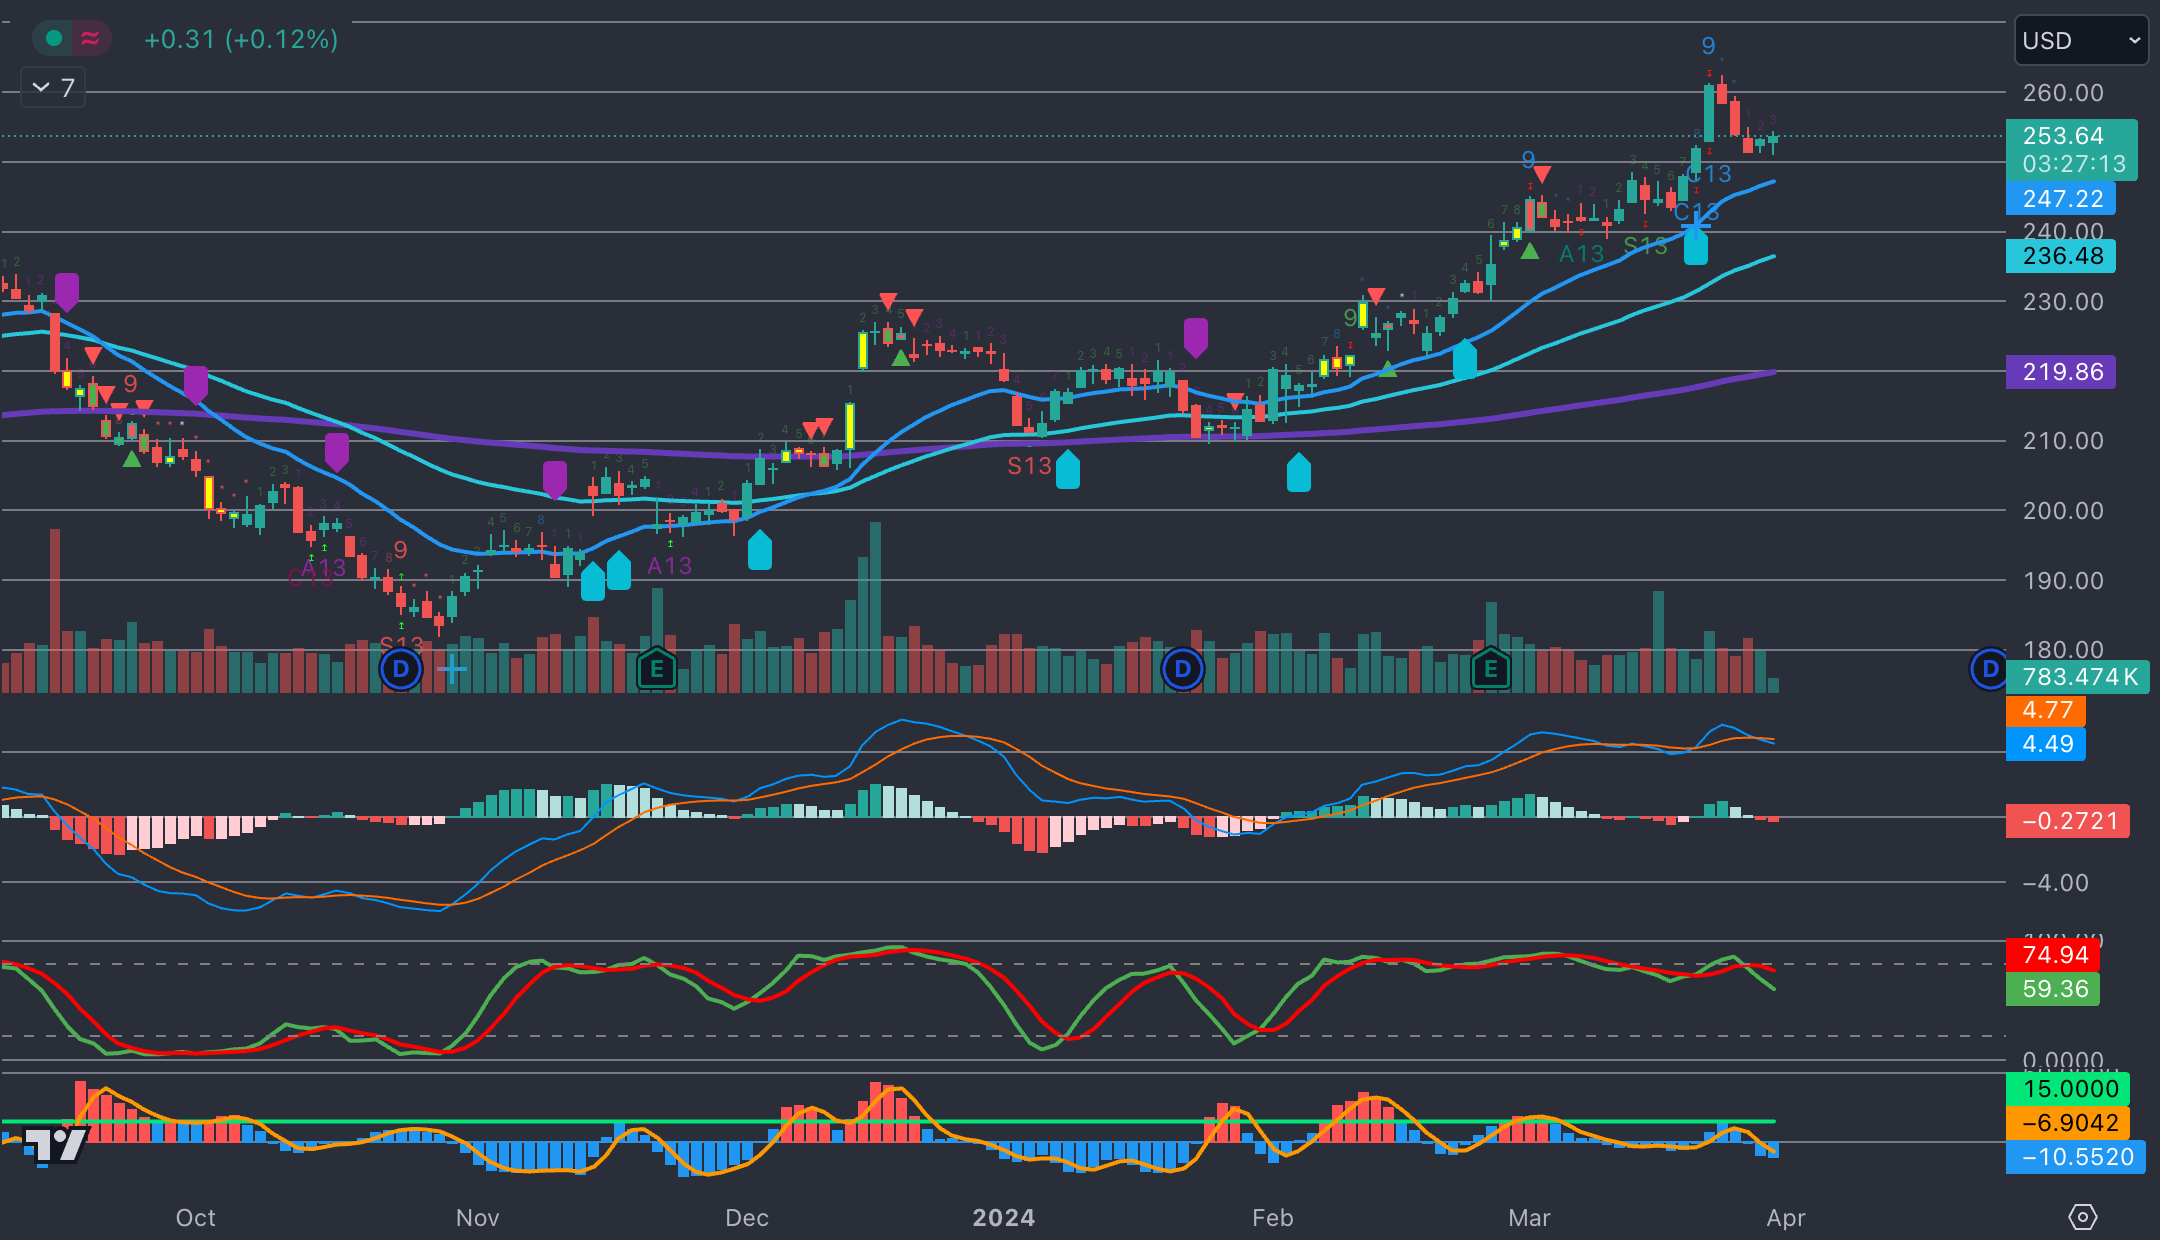Click the blue 9 count above the March peak
The image size is (2160, 1240).
[1708, 46]
